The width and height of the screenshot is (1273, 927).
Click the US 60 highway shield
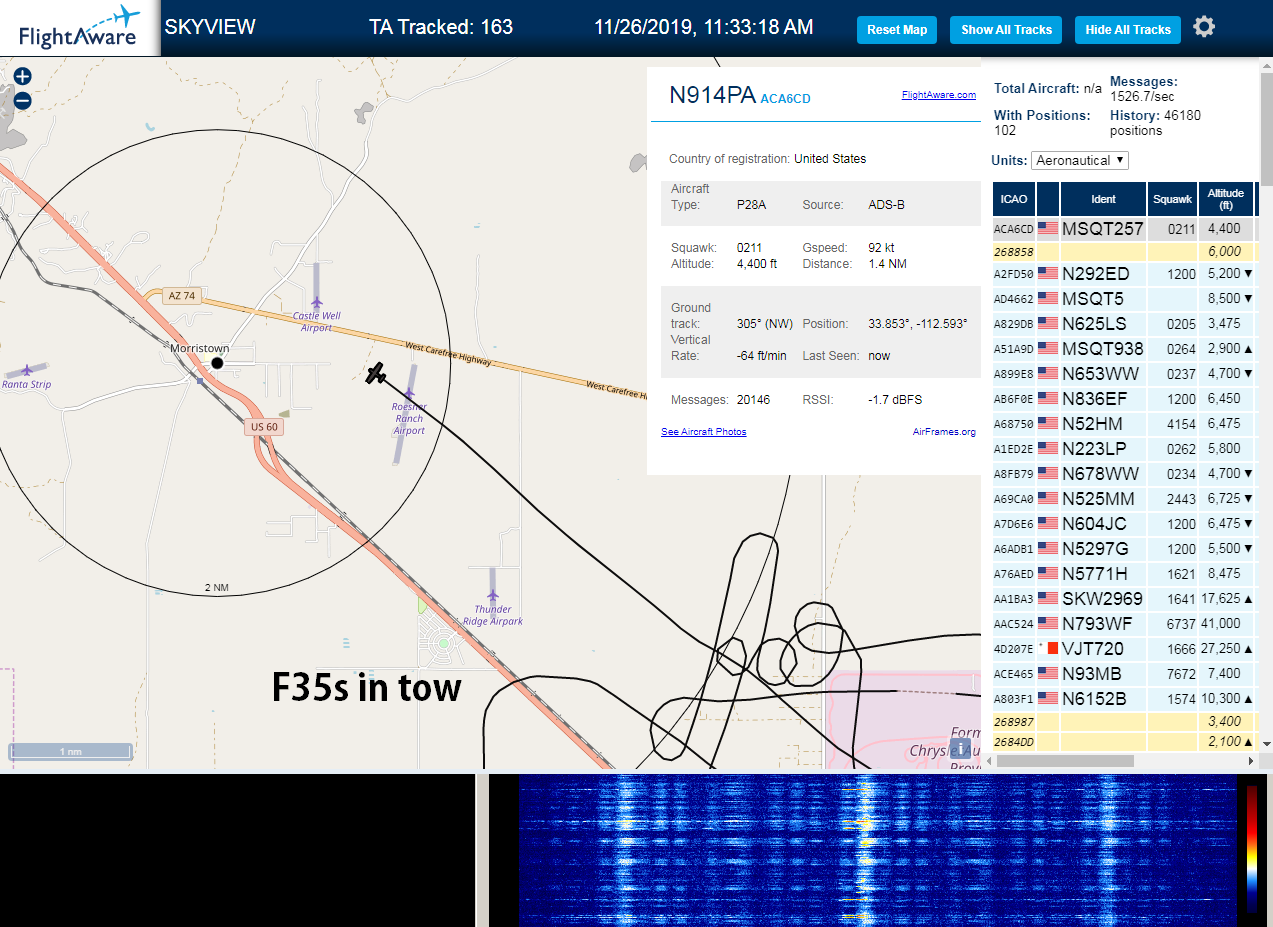[x=263, y=427]
